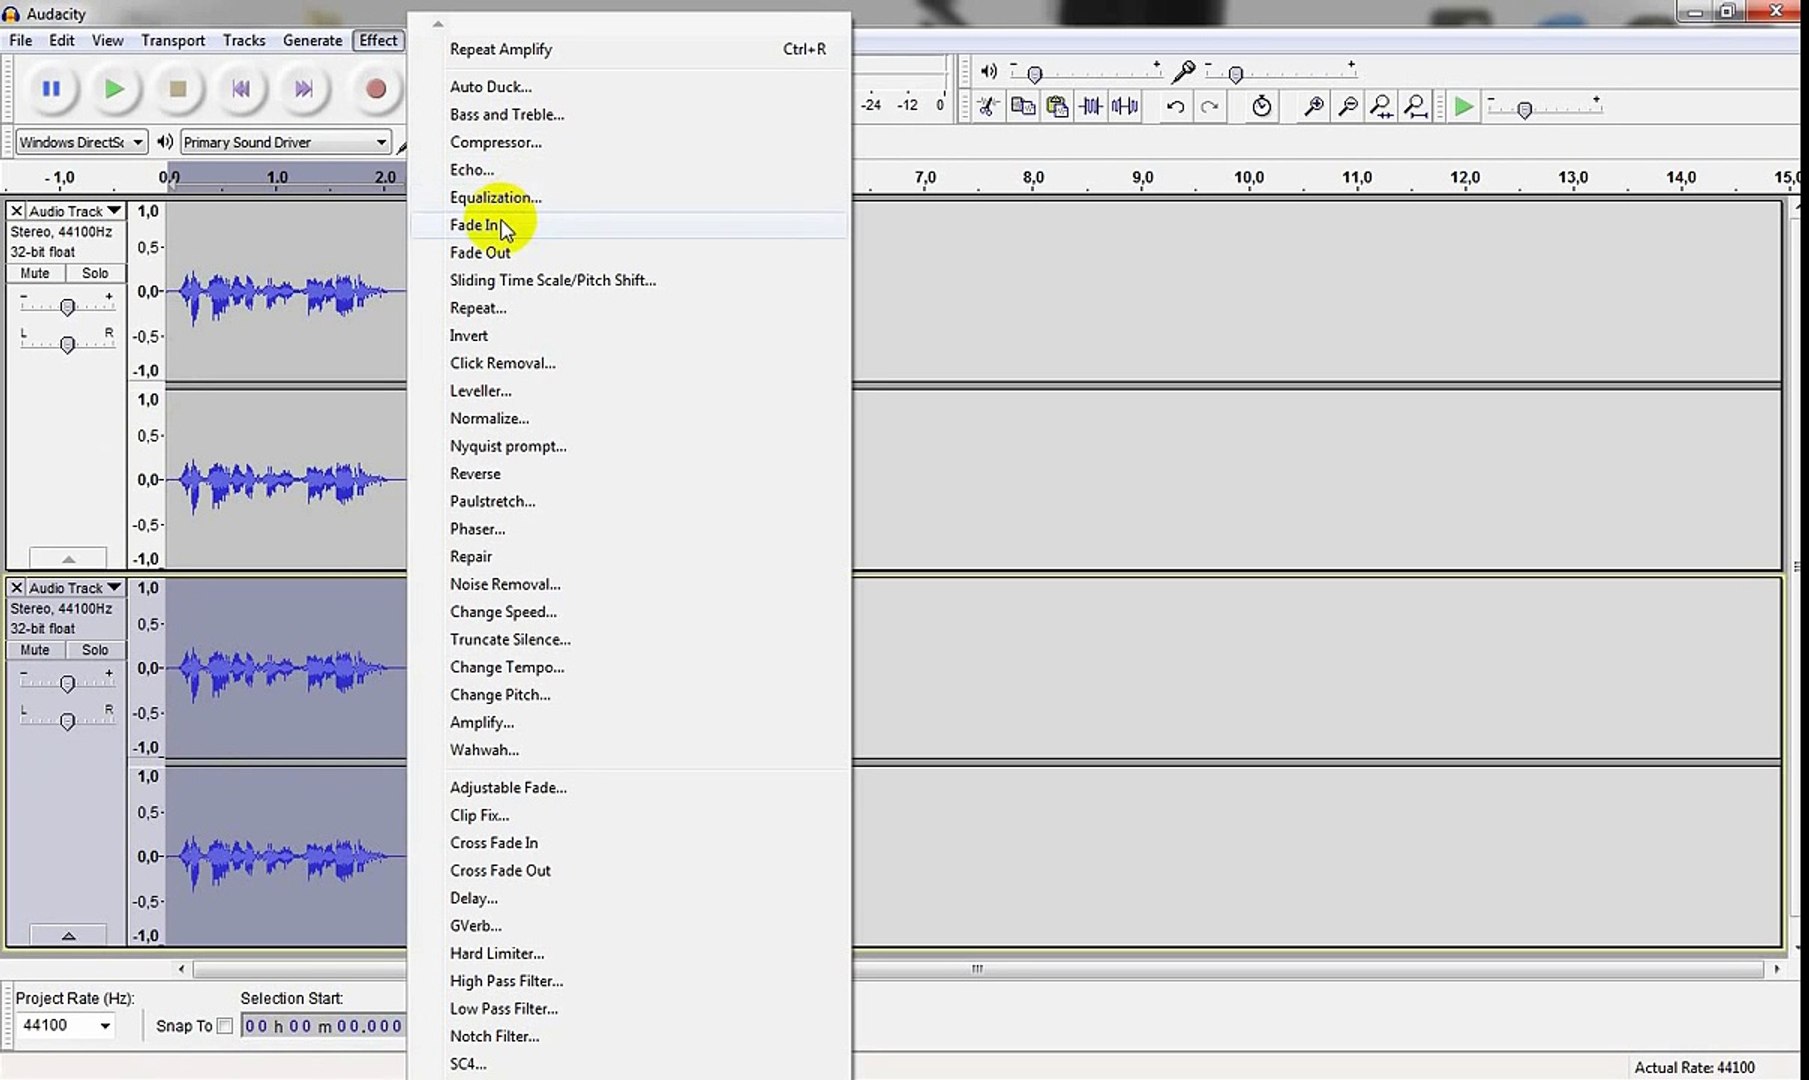Solo the second Audio Track
This screenshot has width=1809, height=1080.
pos(95,650)
